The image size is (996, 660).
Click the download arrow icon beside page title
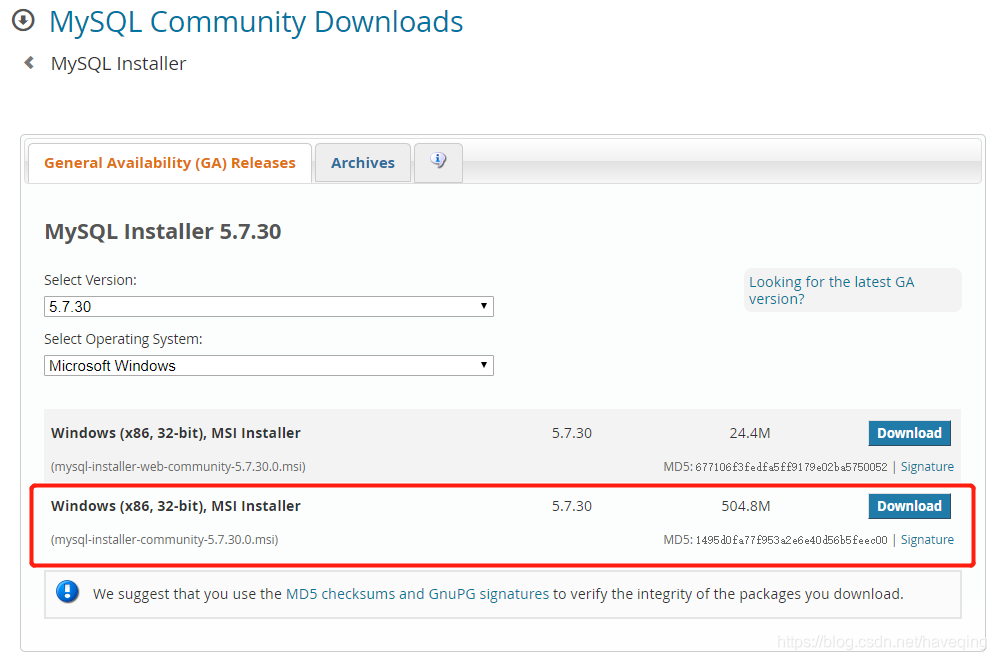tap(22, 20)
